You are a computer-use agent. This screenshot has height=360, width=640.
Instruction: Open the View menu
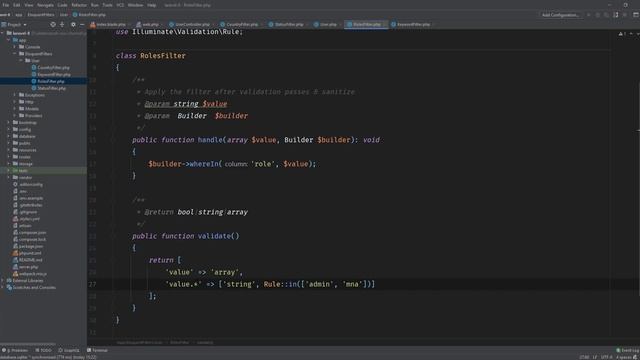coord(29,5)
